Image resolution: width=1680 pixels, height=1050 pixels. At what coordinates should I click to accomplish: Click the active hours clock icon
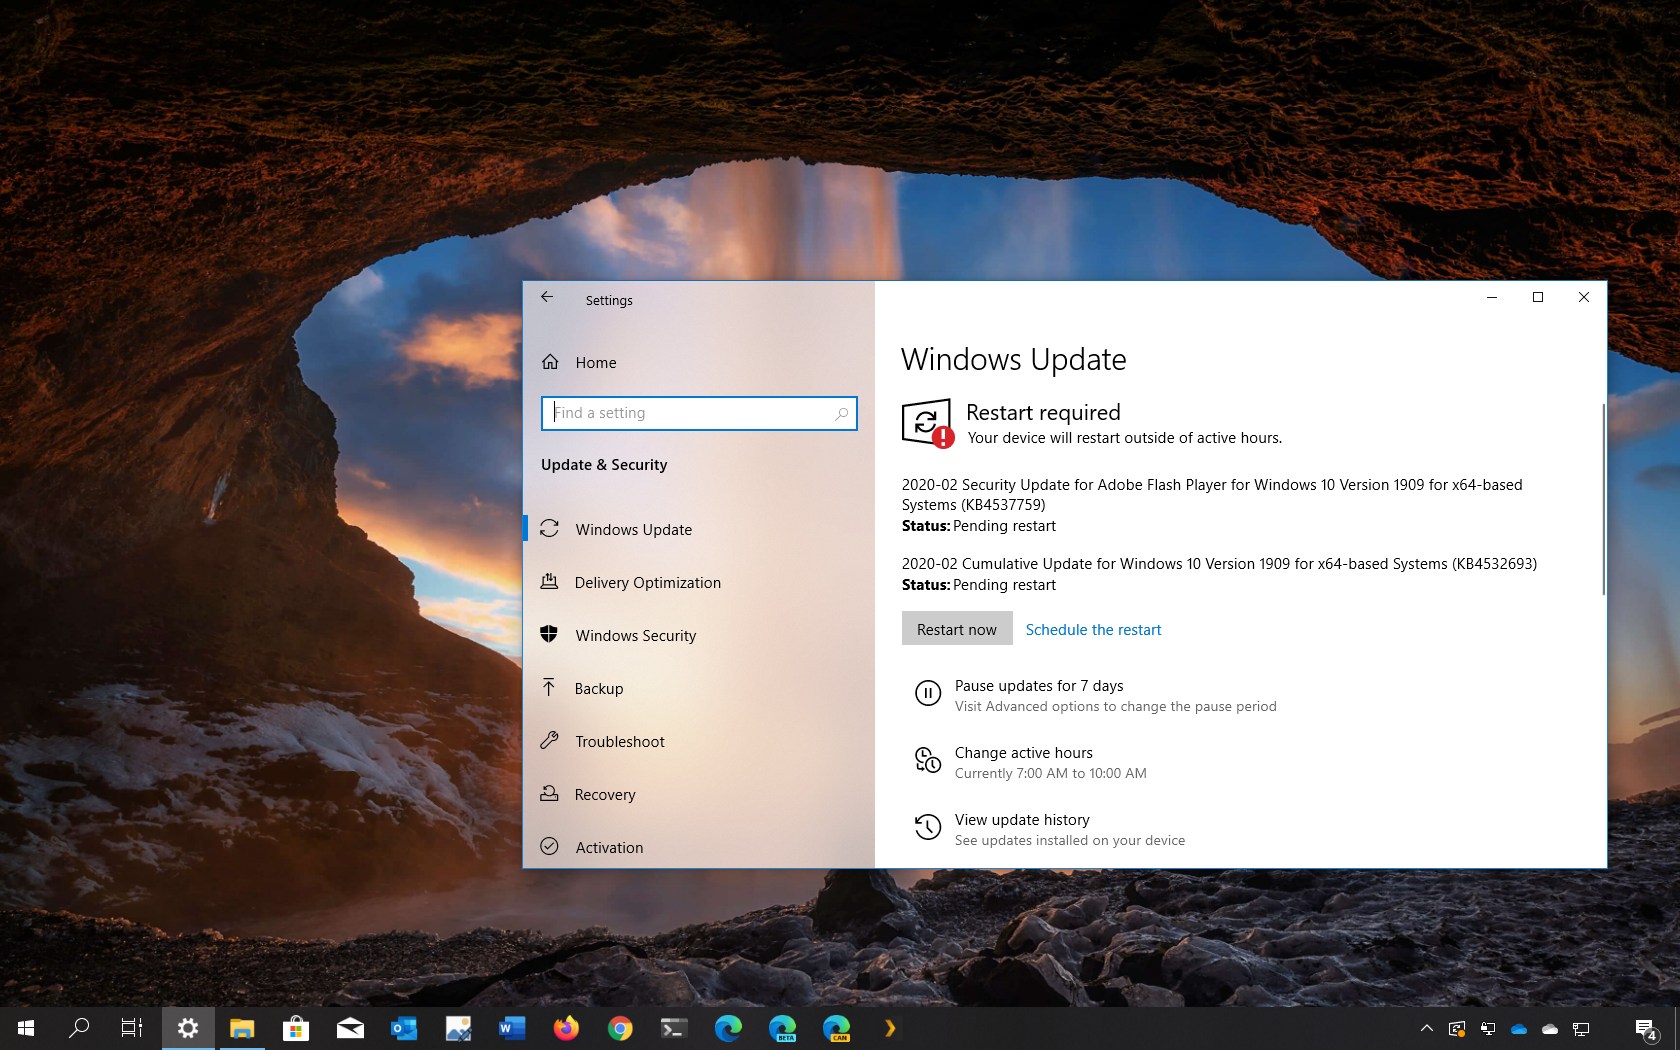point(928,760)
